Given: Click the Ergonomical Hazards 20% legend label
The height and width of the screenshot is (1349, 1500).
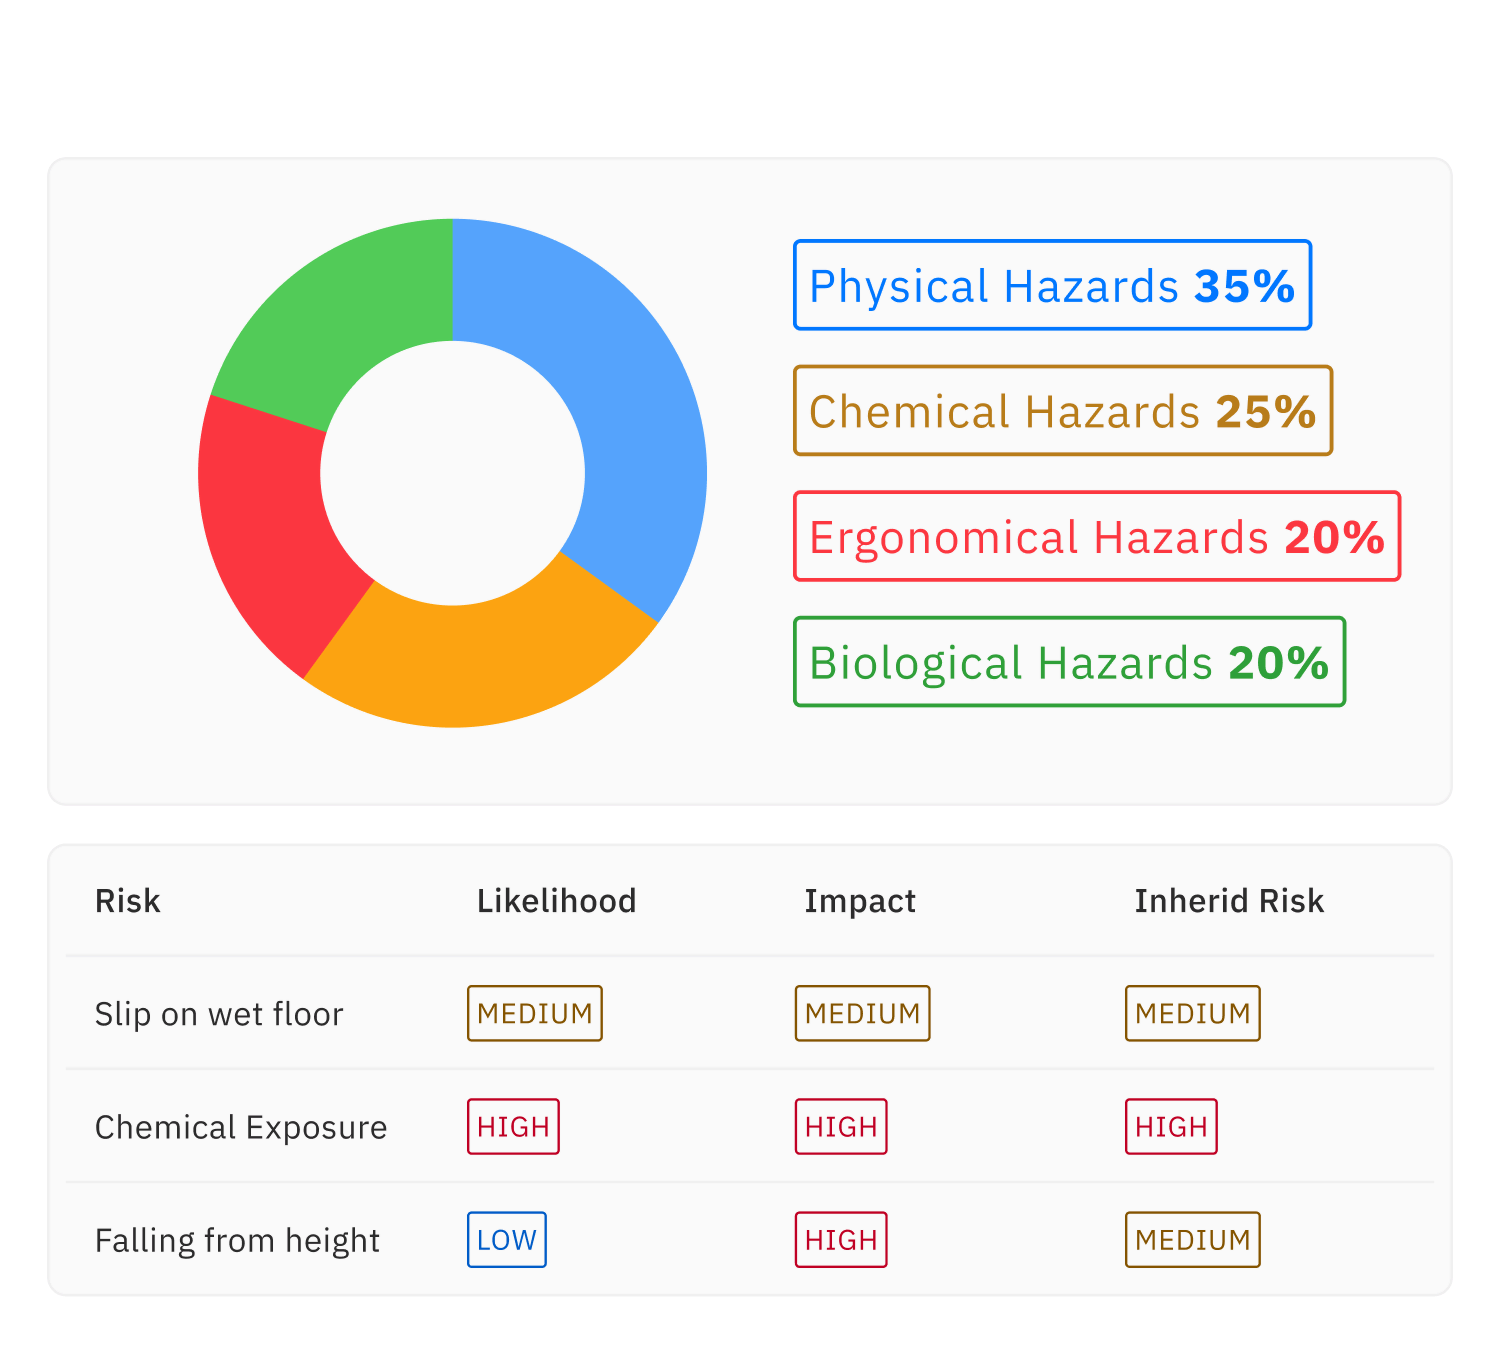Looking at the screenshot, I should 1097,537.
